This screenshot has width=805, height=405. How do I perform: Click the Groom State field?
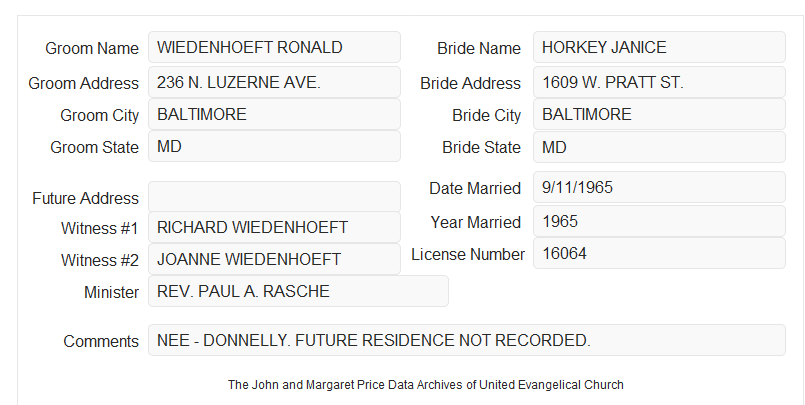coord(274,146)
